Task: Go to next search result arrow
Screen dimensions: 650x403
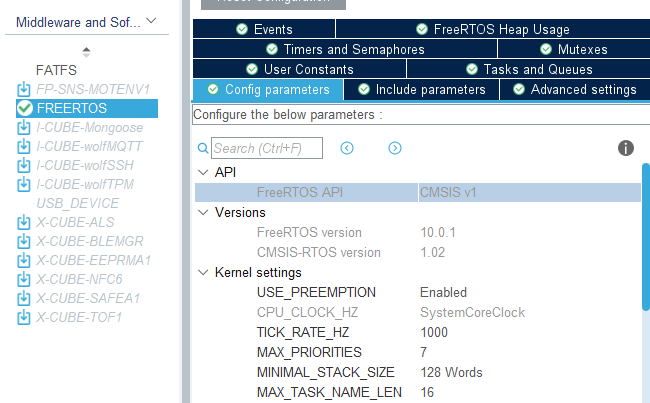Action: tap(395, 148)
